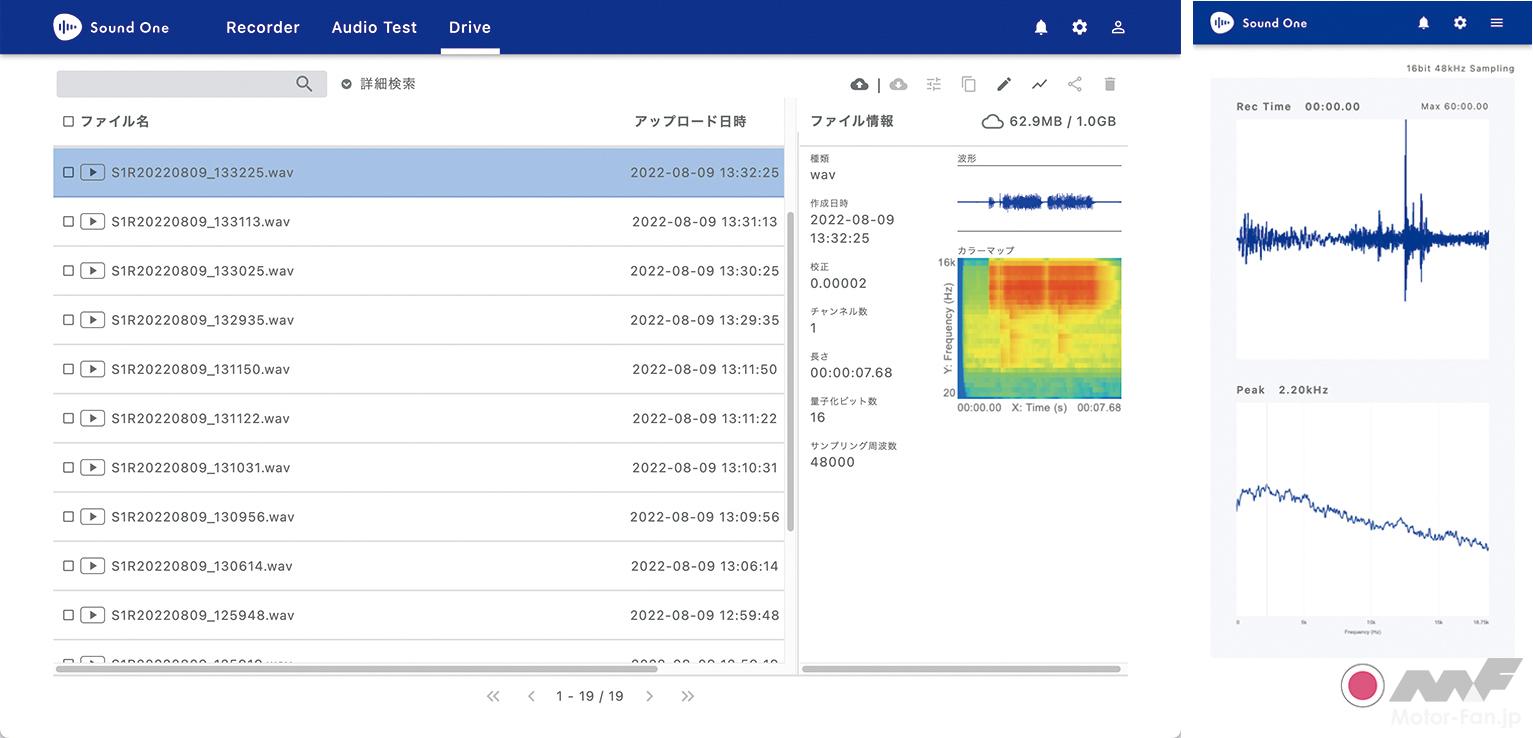Screen dimensions: 1533x738
Task: Click the share icon in toolbar
Action: pos(1075,85)
